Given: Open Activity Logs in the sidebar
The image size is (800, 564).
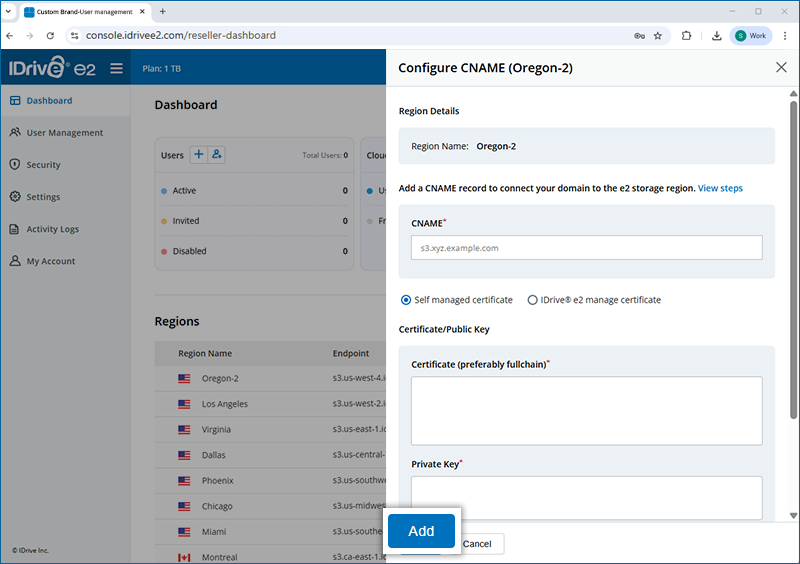Looking at the screenshot, I should (x=65, y=229).
